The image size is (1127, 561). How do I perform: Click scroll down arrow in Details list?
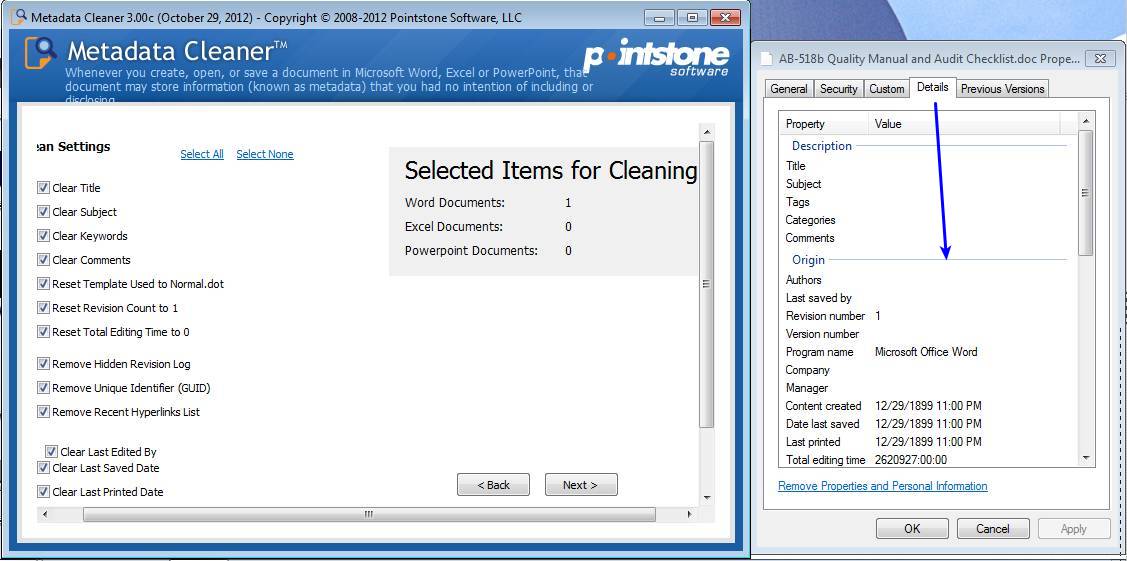1085,458
